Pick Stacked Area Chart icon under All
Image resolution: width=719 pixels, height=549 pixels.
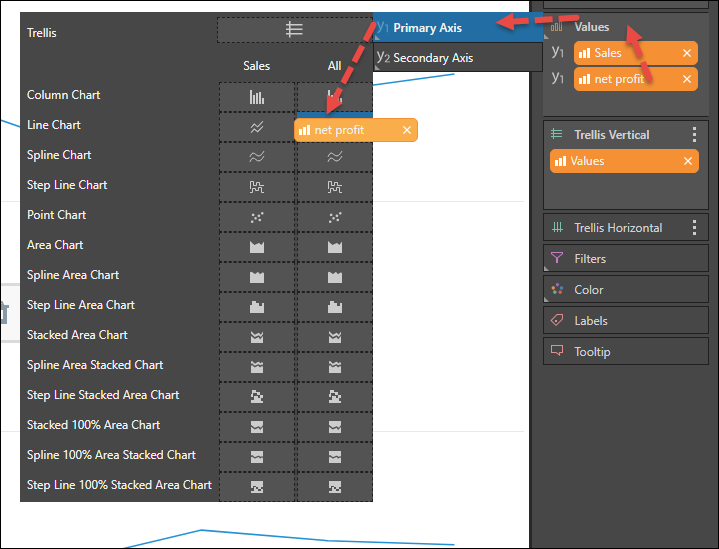pyautogui.click(x=335, y=337)
